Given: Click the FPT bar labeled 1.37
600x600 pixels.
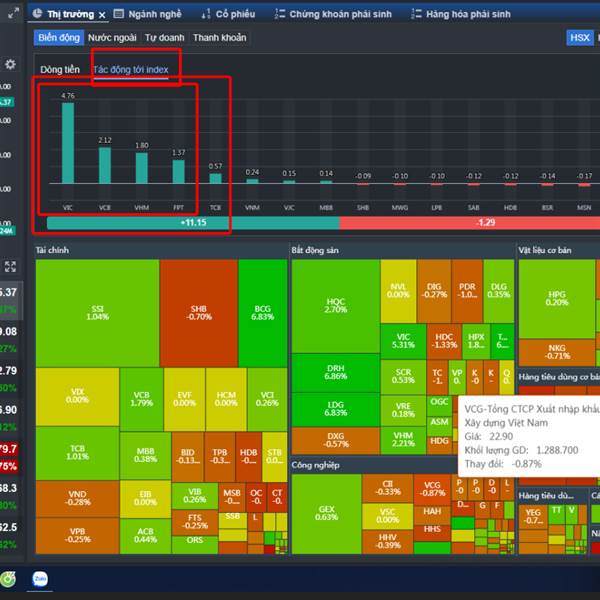Looking at the screenshot, I should point(178,172).
